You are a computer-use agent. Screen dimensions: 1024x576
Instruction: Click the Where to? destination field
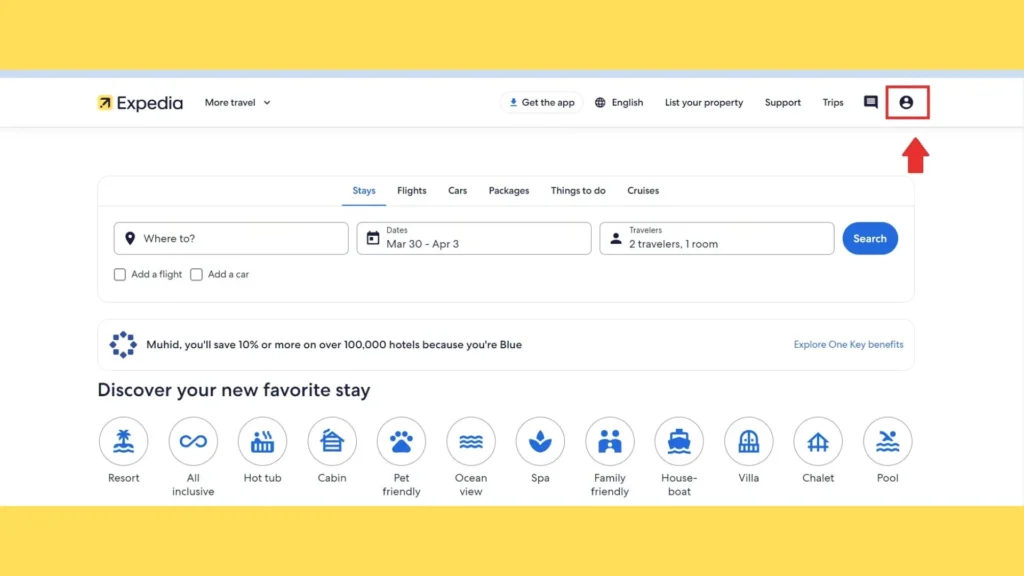(231, 238)
